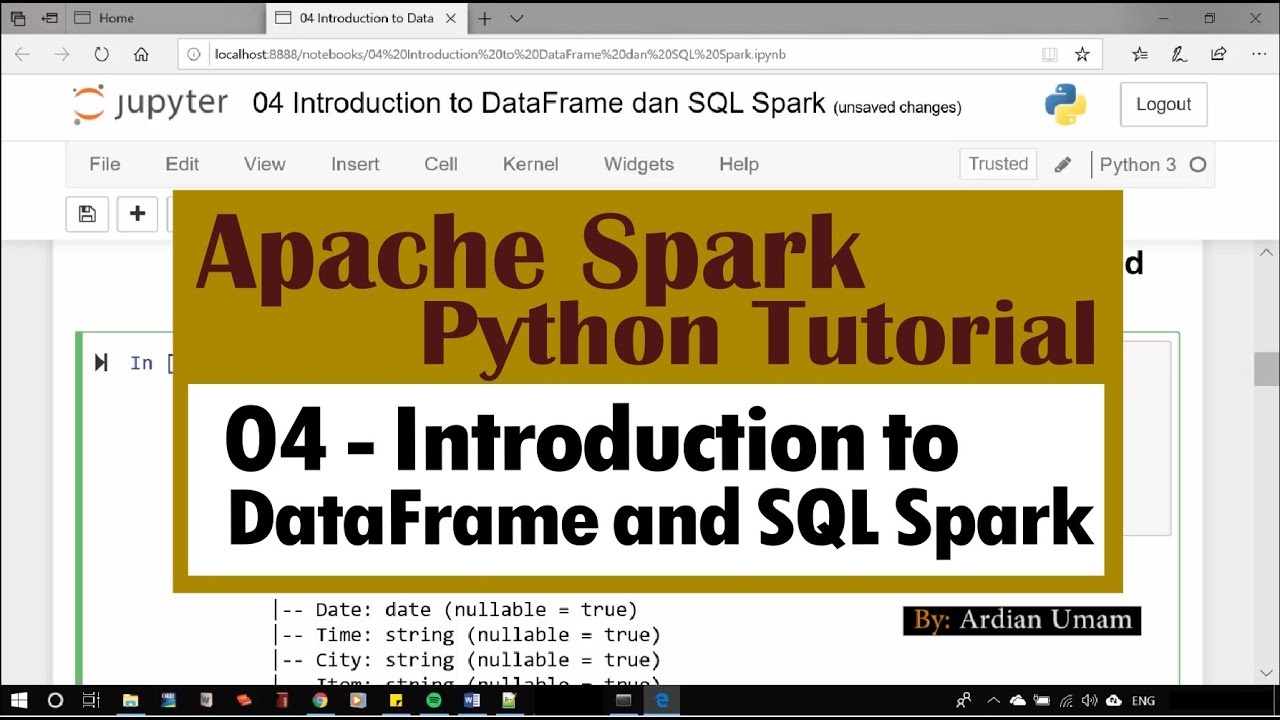1280x720 pixels.
Task: Show tabs you've set aside icon
Action: click(x=18, y=18)
